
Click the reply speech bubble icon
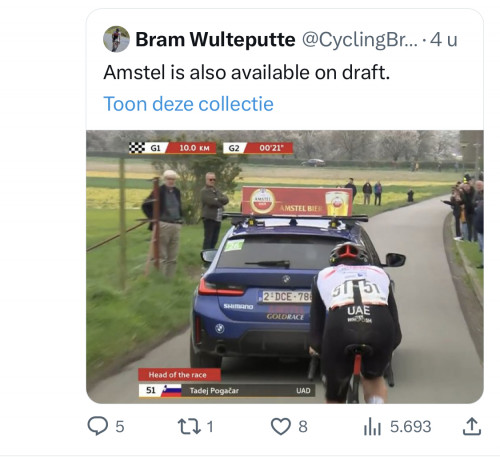(x=98, y=426)
